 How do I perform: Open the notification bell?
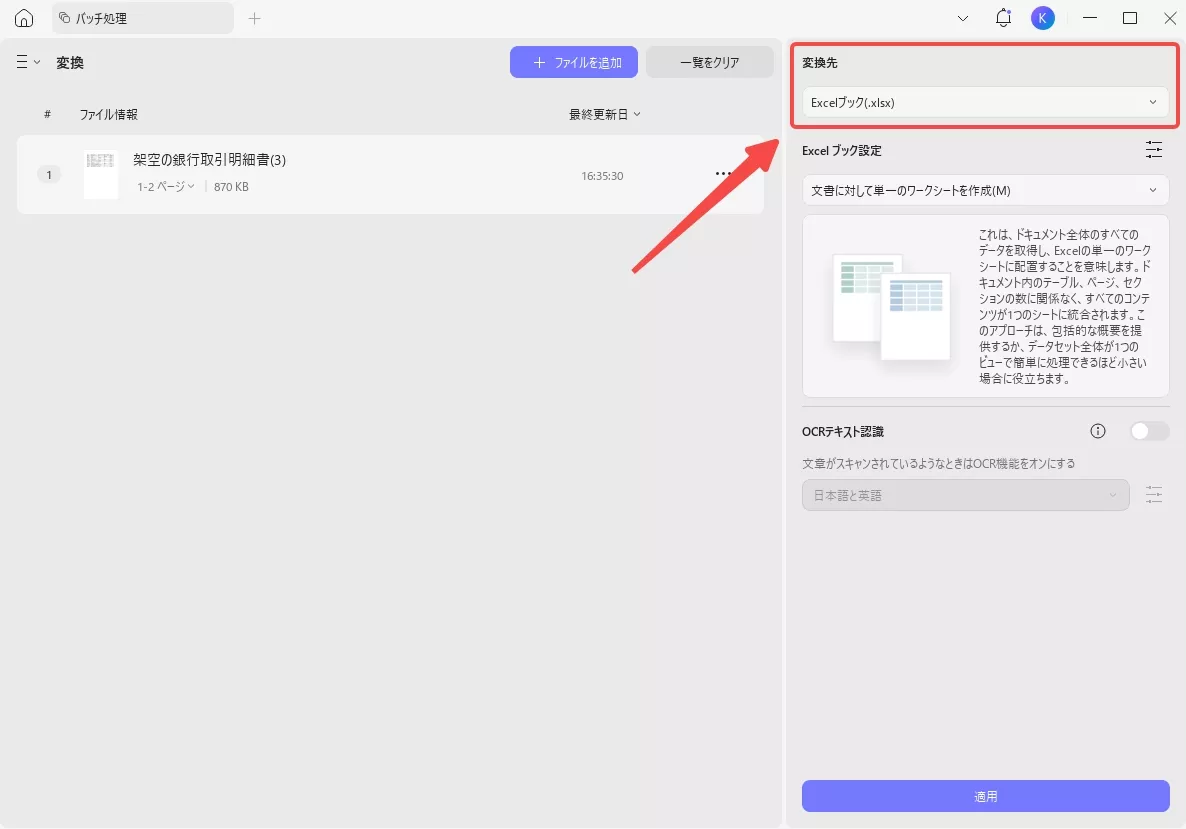1002,17
